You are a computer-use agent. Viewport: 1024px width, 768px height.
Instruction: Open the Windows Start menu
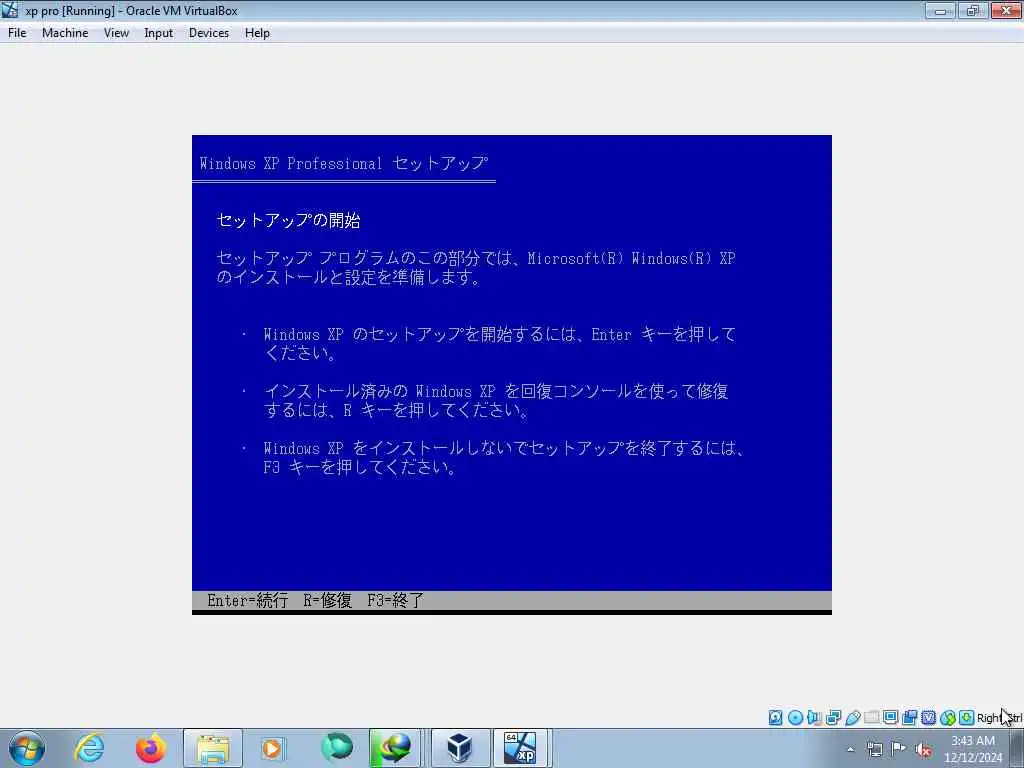pyautogui.click(x=27, y=748)
